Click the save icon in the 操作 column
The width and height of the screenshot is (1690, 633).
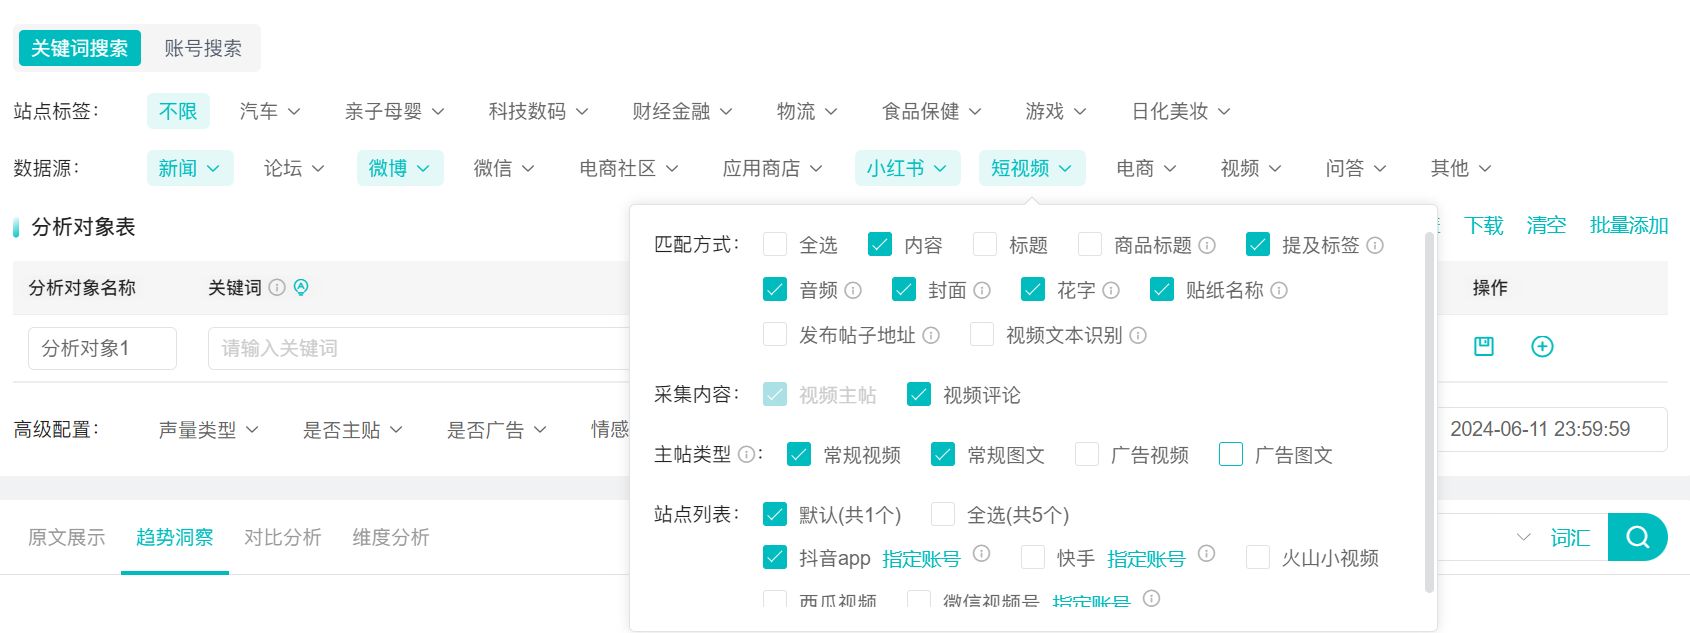pos(1484,347)
